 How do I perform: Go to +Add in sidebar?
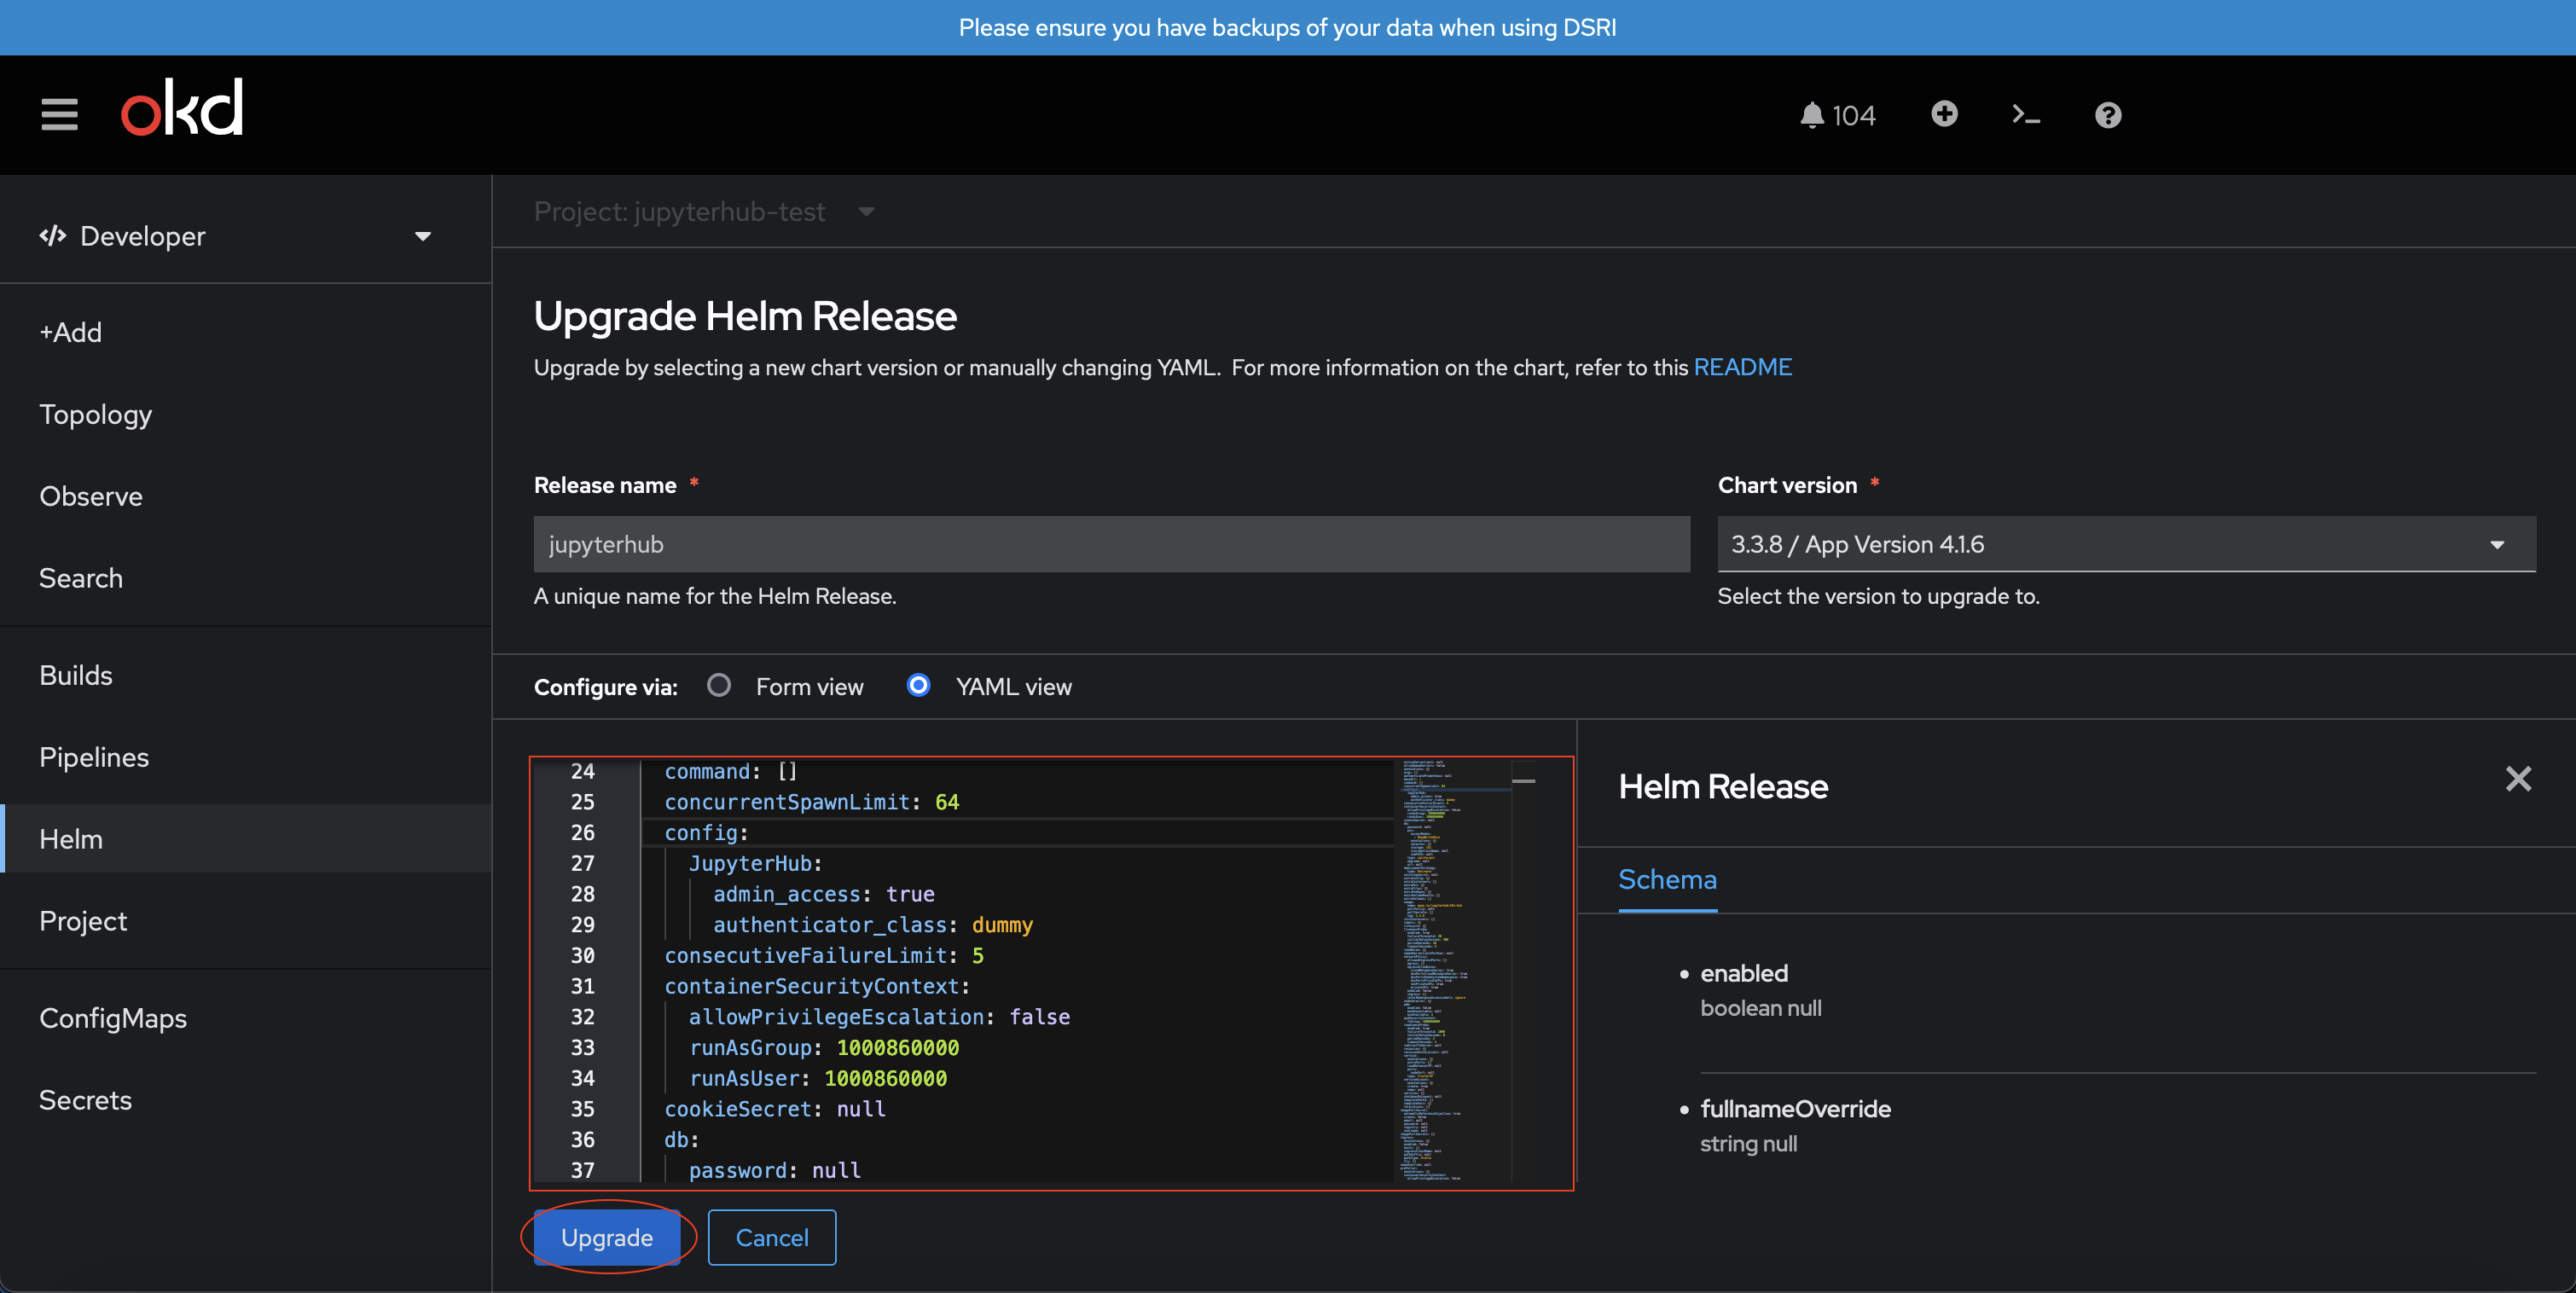tap(246, 332)
